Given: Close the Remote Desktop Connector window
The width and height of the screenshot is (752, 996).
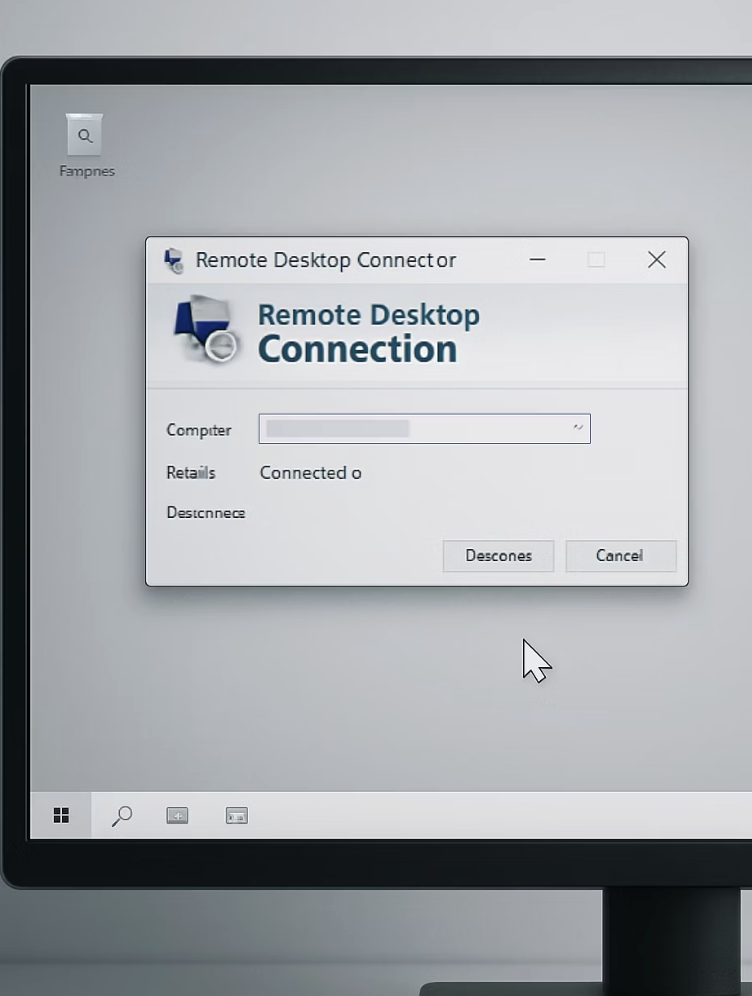Looking at the screenshot, I should pos(657,259).
